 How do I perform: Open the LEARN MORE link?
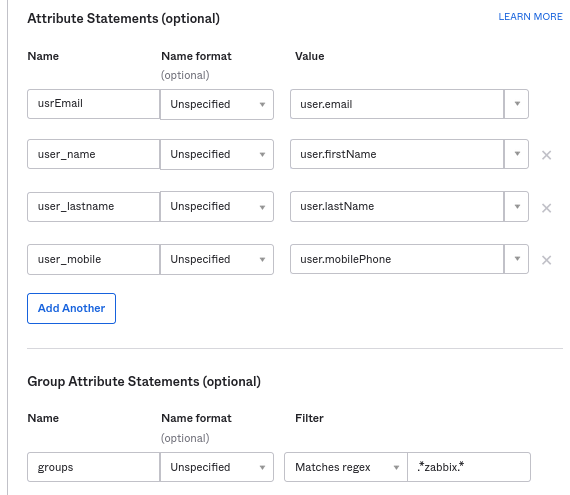(530, 17)
